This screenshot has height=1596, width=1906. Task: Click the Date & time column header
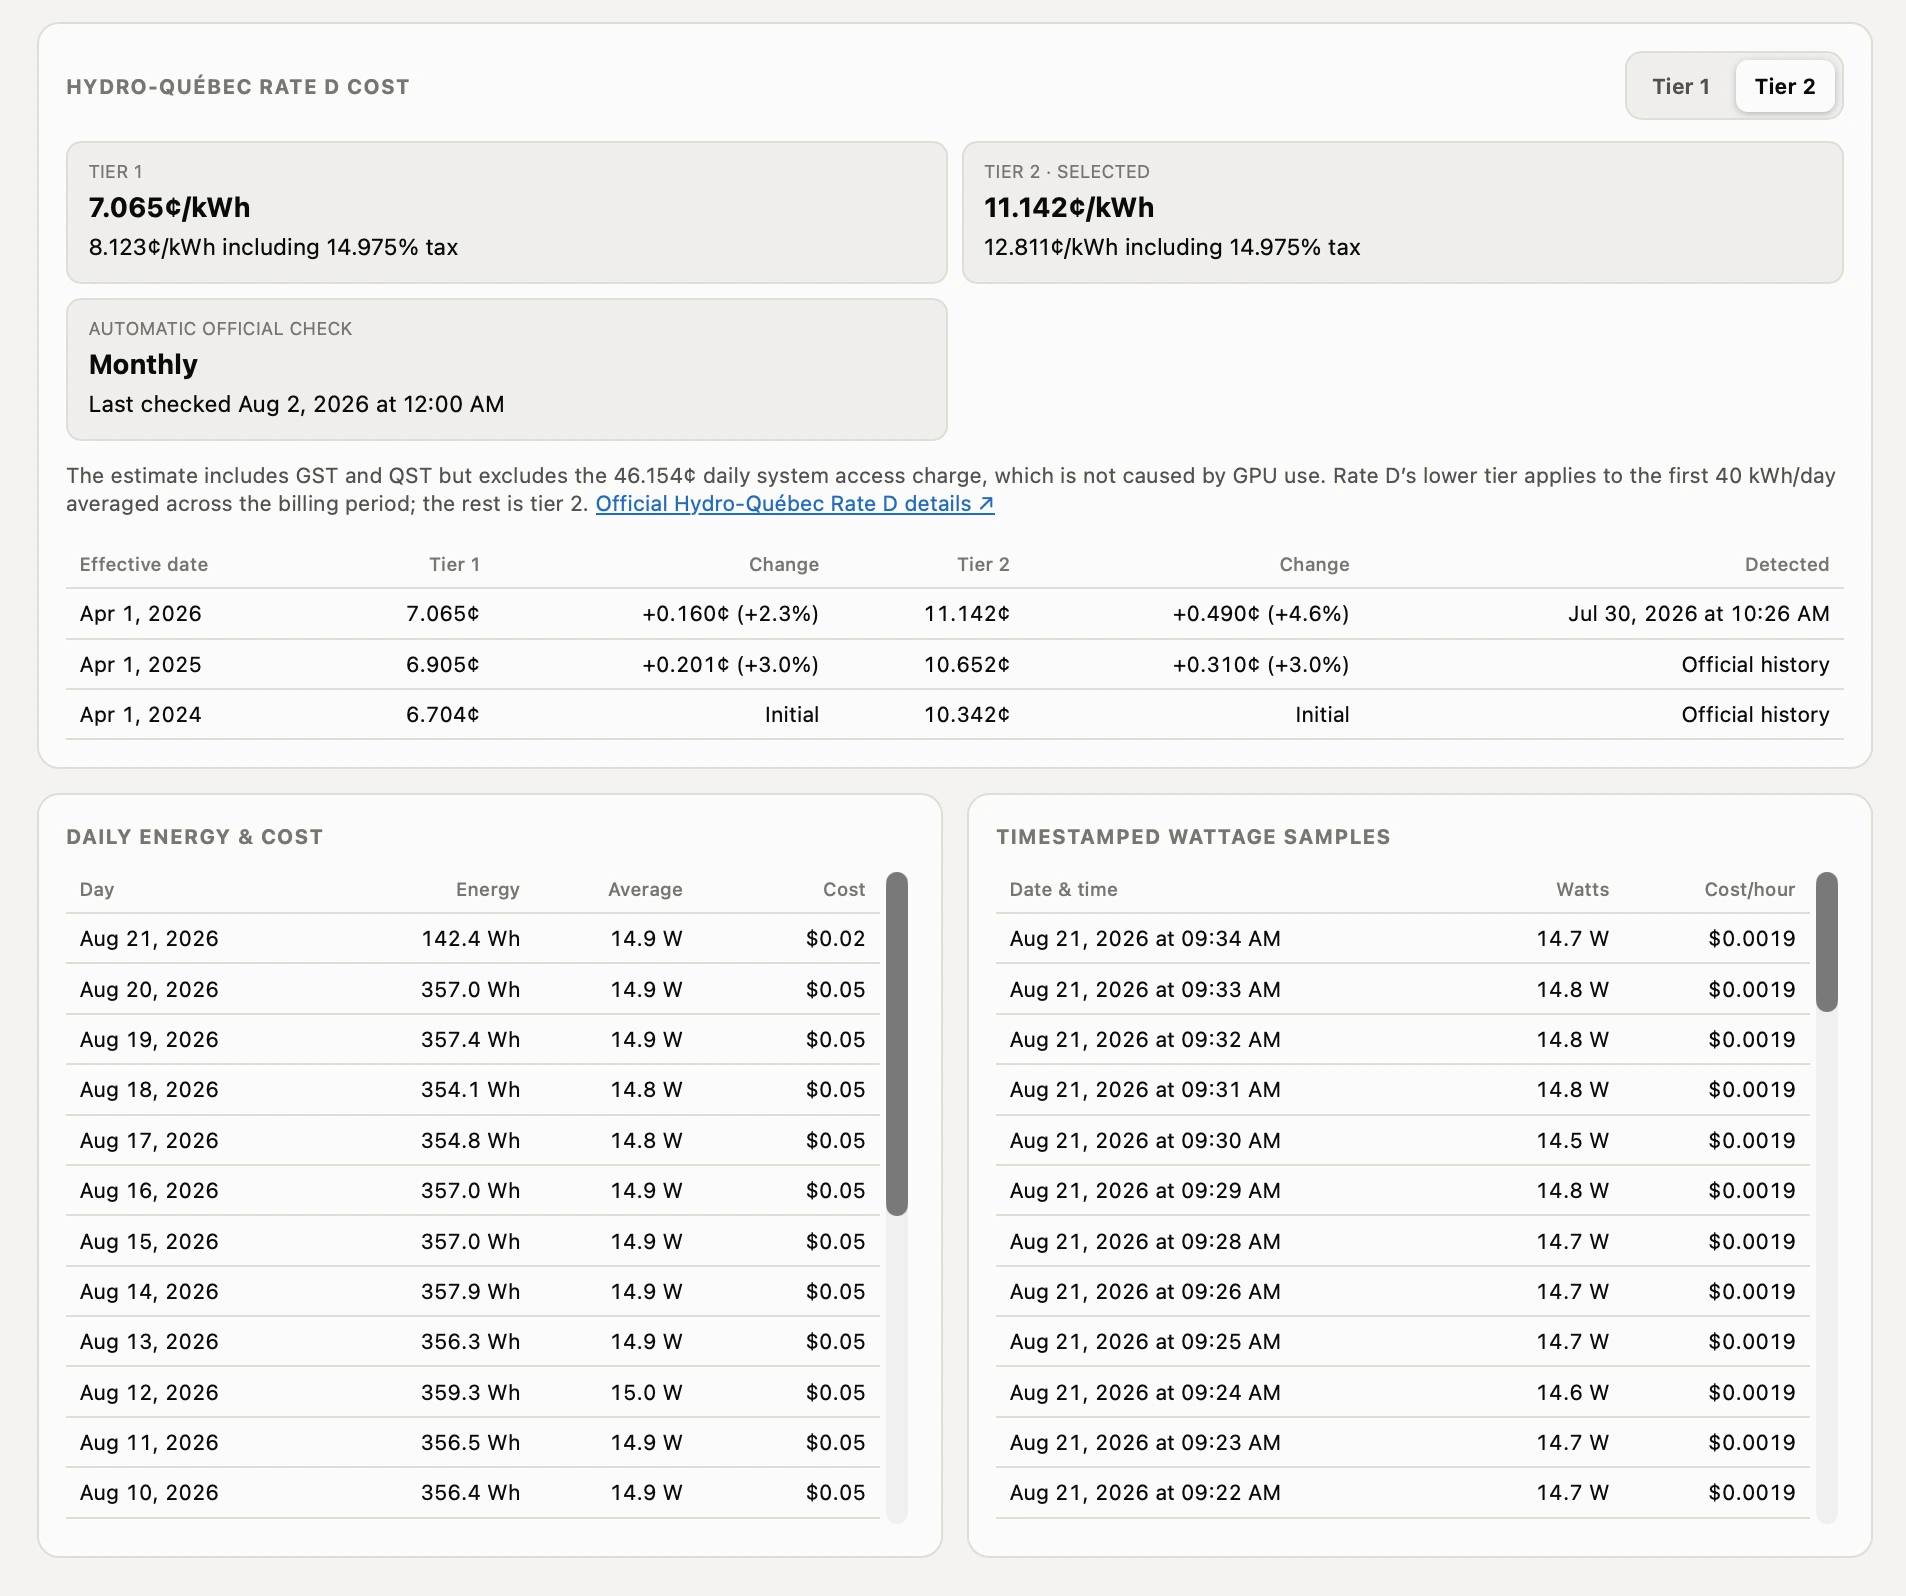[1064, 890]
